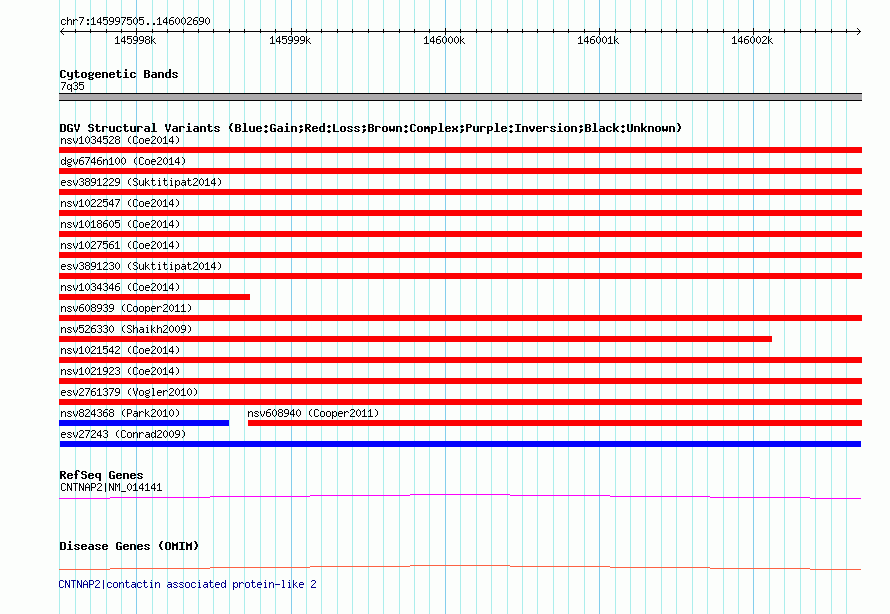The height and width of the screenshot is (614, 890).
Task: Open the nsv1034528 (Coe2014) variant label
Action: click(x=120, y=140)
